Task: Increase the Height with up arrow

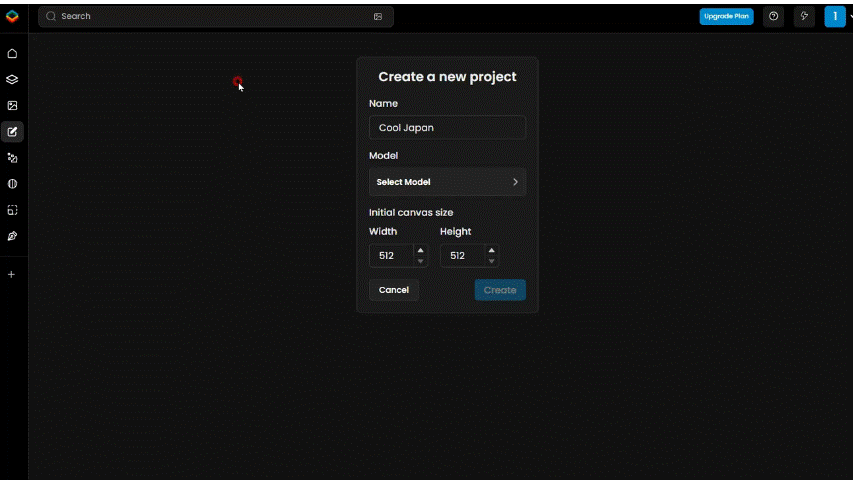Action: coord(491,250)
